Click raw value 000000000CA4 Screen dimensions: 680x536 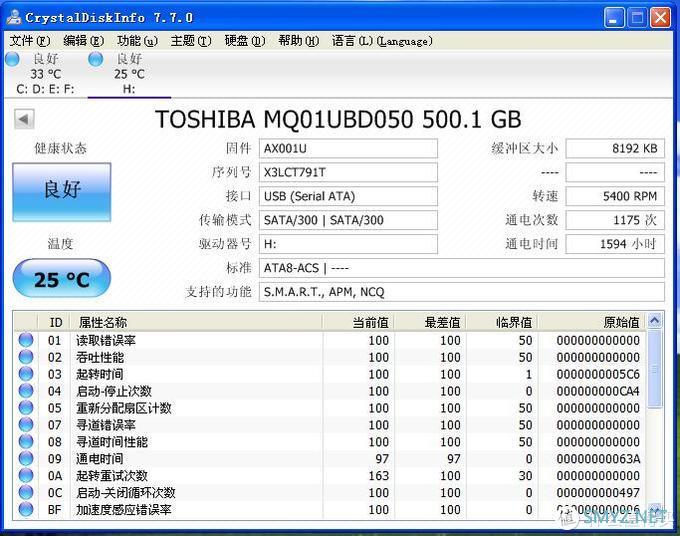click(598, 391)
